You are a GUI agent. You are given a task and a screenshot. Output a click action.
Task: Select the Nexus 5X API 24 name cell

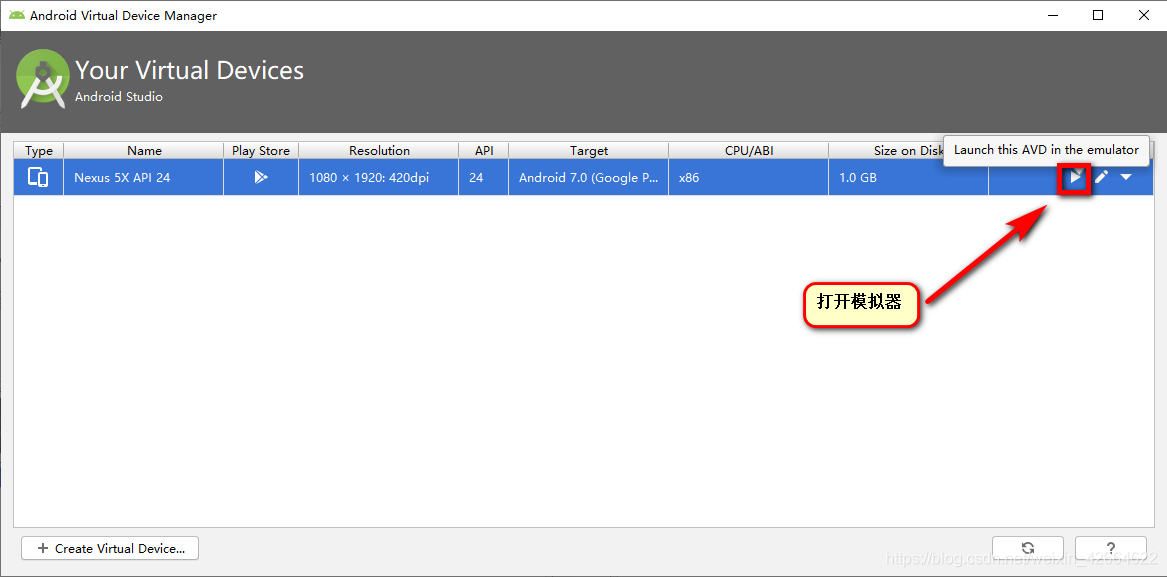click(x=144, y=177)
